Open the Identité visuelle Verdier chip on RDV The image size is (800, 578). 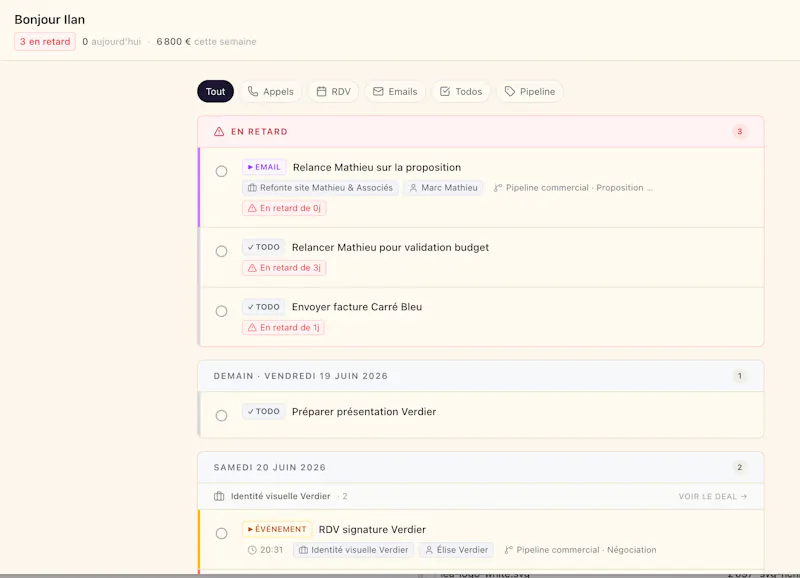354,550
